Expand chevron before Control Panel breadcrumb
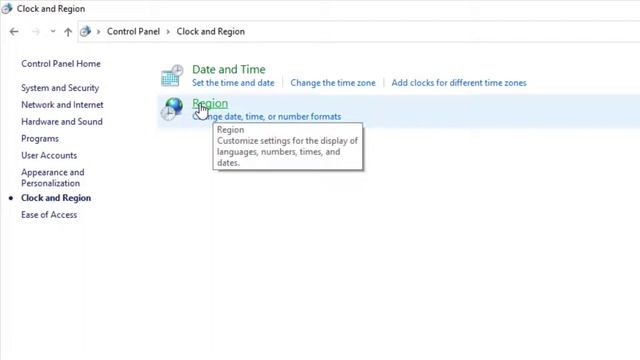This screenshot has width=640, height=360. coord(98,31)
